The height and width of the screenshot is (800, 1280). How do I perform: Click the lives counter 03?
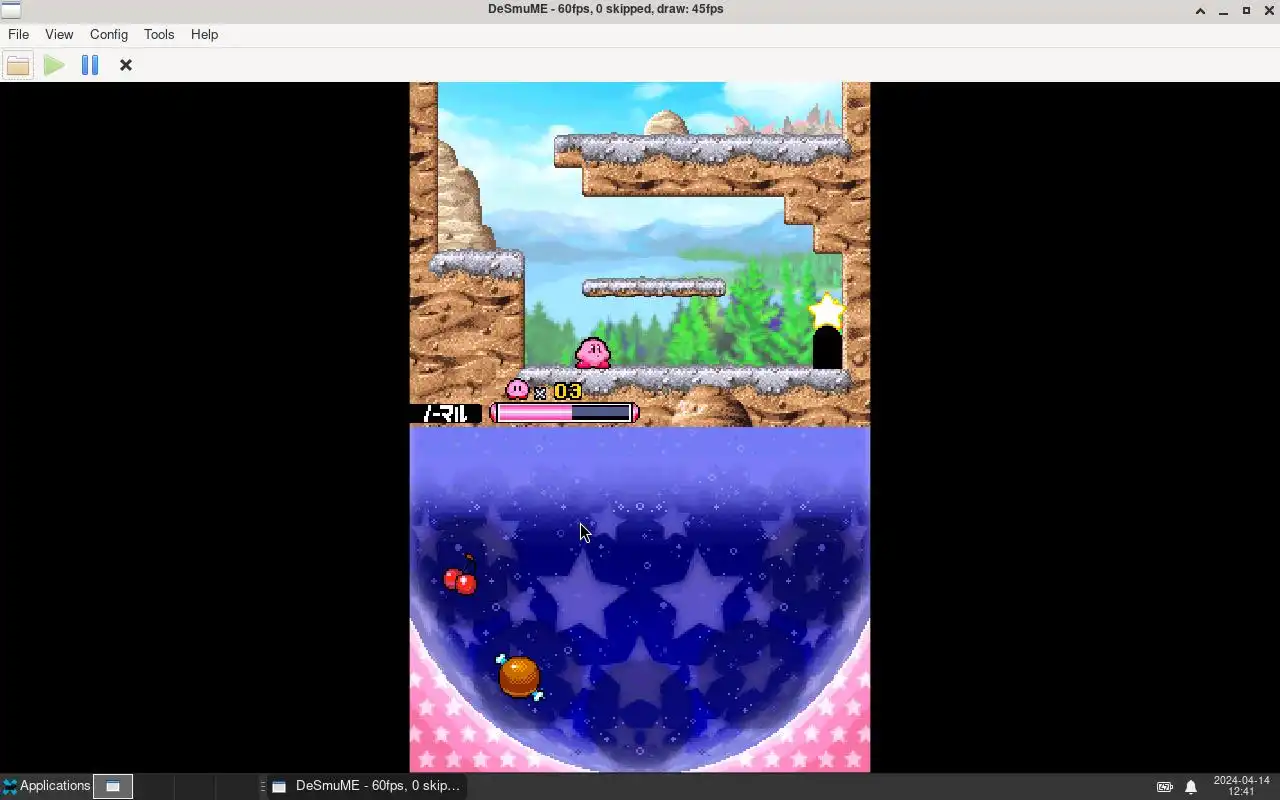pyautogui.click(x=568, y=391)
